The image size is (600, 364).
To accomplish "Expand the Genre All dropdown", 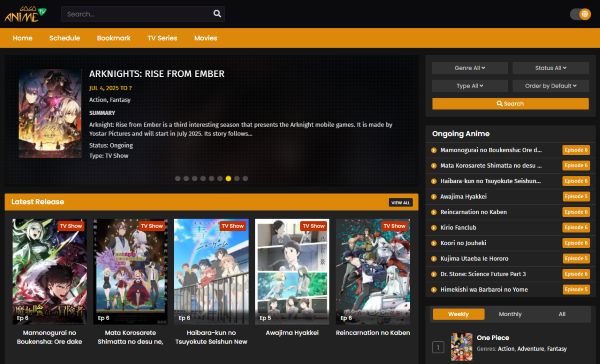I will click(470, 68).
